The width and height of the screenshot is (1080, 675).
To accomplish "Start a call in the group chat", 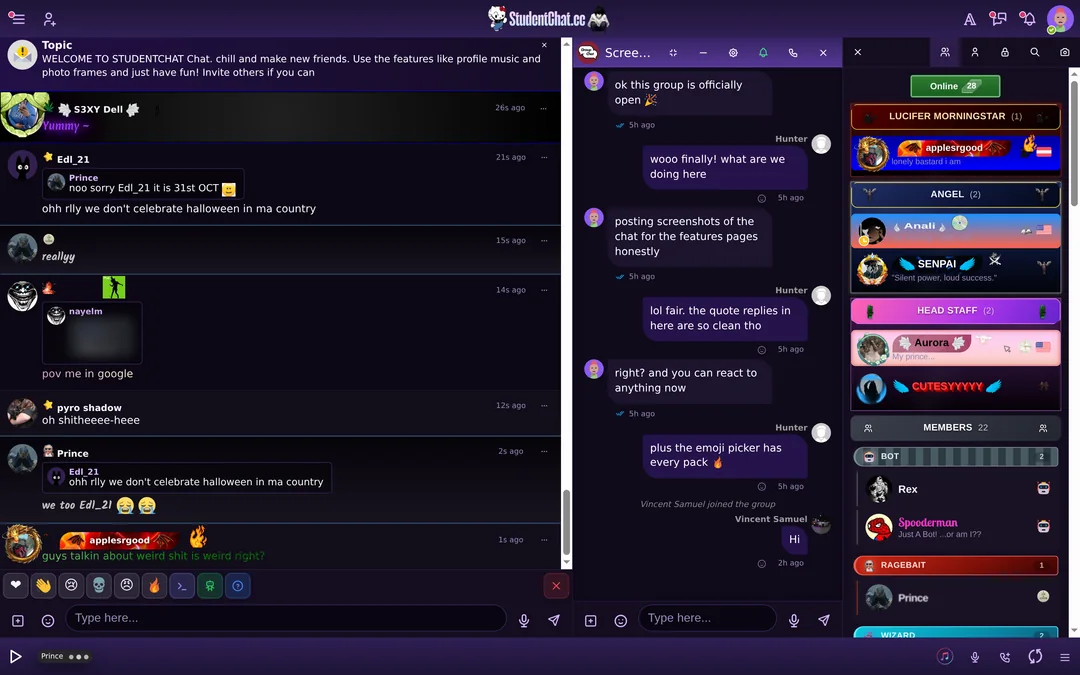I will pos(793,53).
